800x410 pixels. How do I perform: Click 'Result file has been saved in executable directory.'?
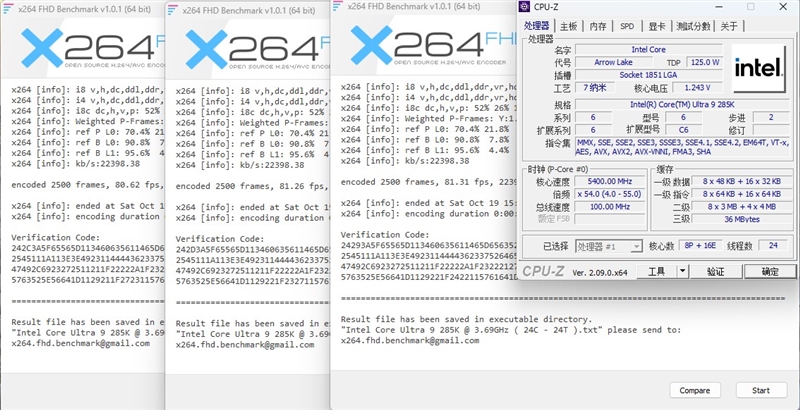click(x=466, y=319)
